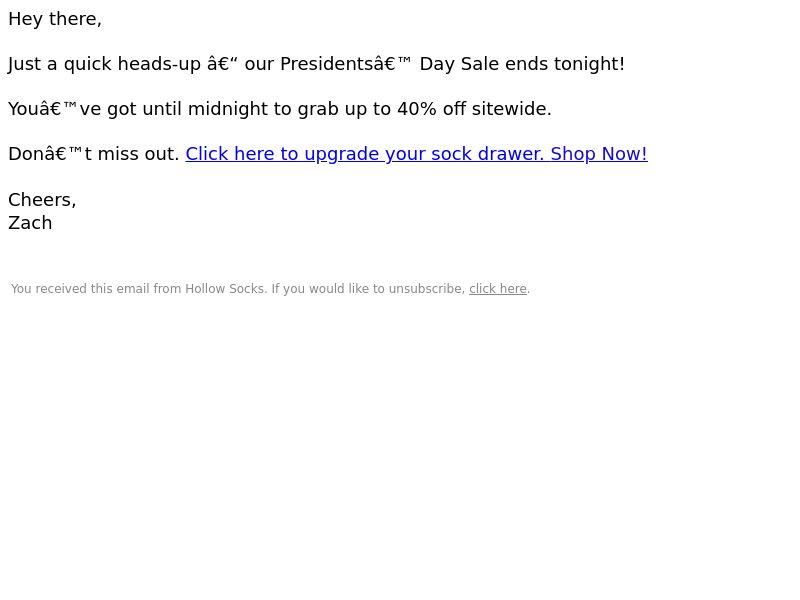Click the 'Just a quick heads-up' phrase

tap(105, 64)
